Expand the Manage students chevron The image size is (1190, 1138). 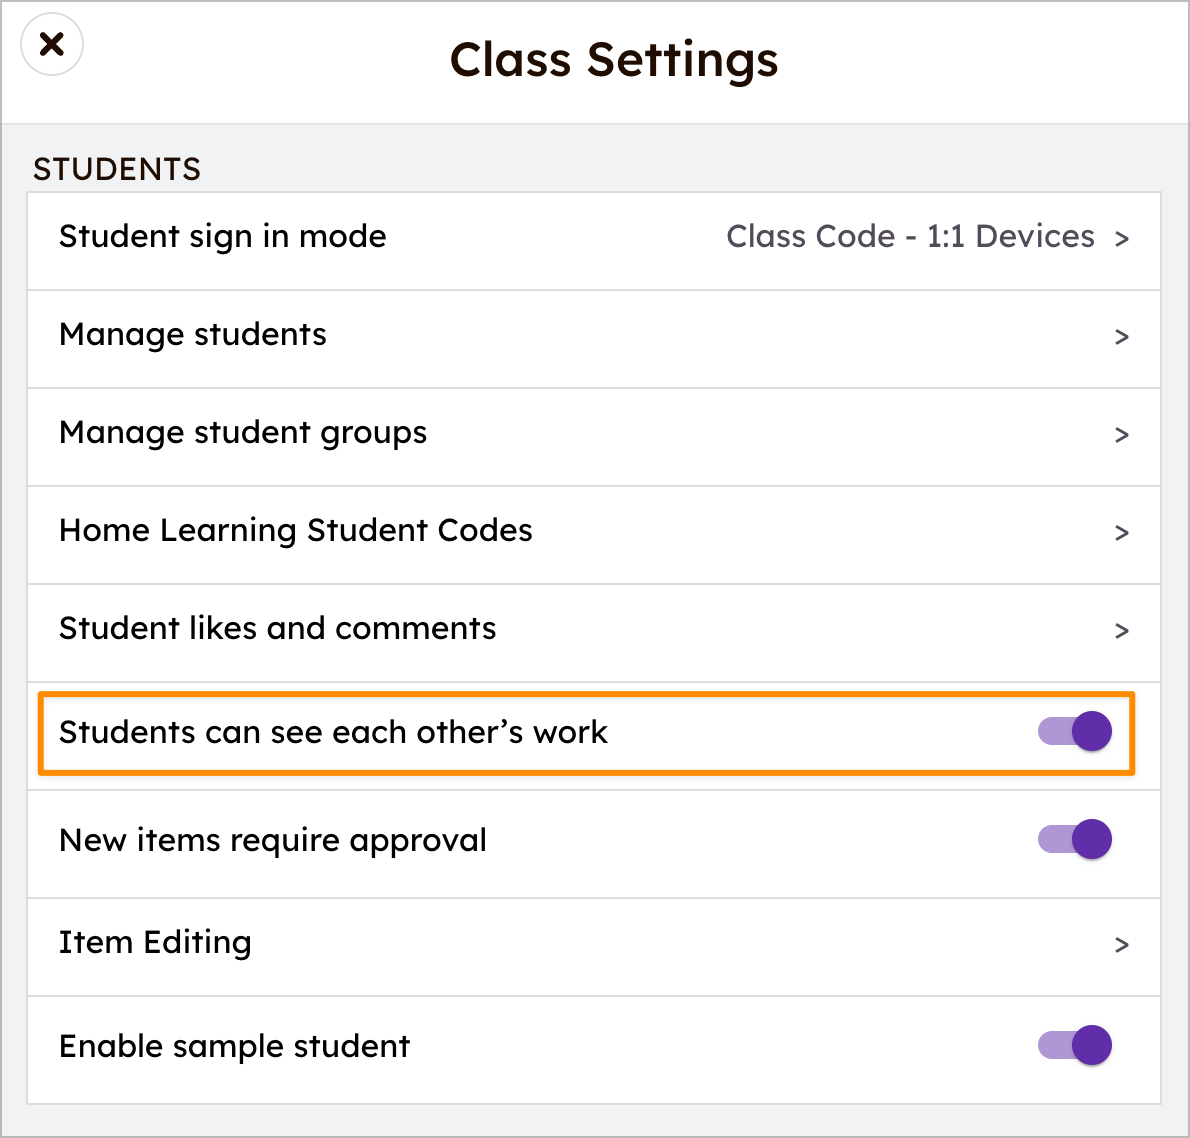click(x=1122, y=338)
